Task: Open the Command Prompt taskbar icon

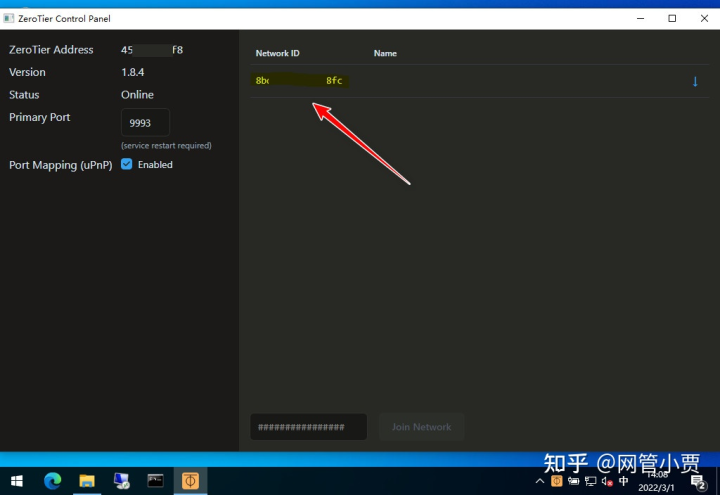Action: click(156, 481)
